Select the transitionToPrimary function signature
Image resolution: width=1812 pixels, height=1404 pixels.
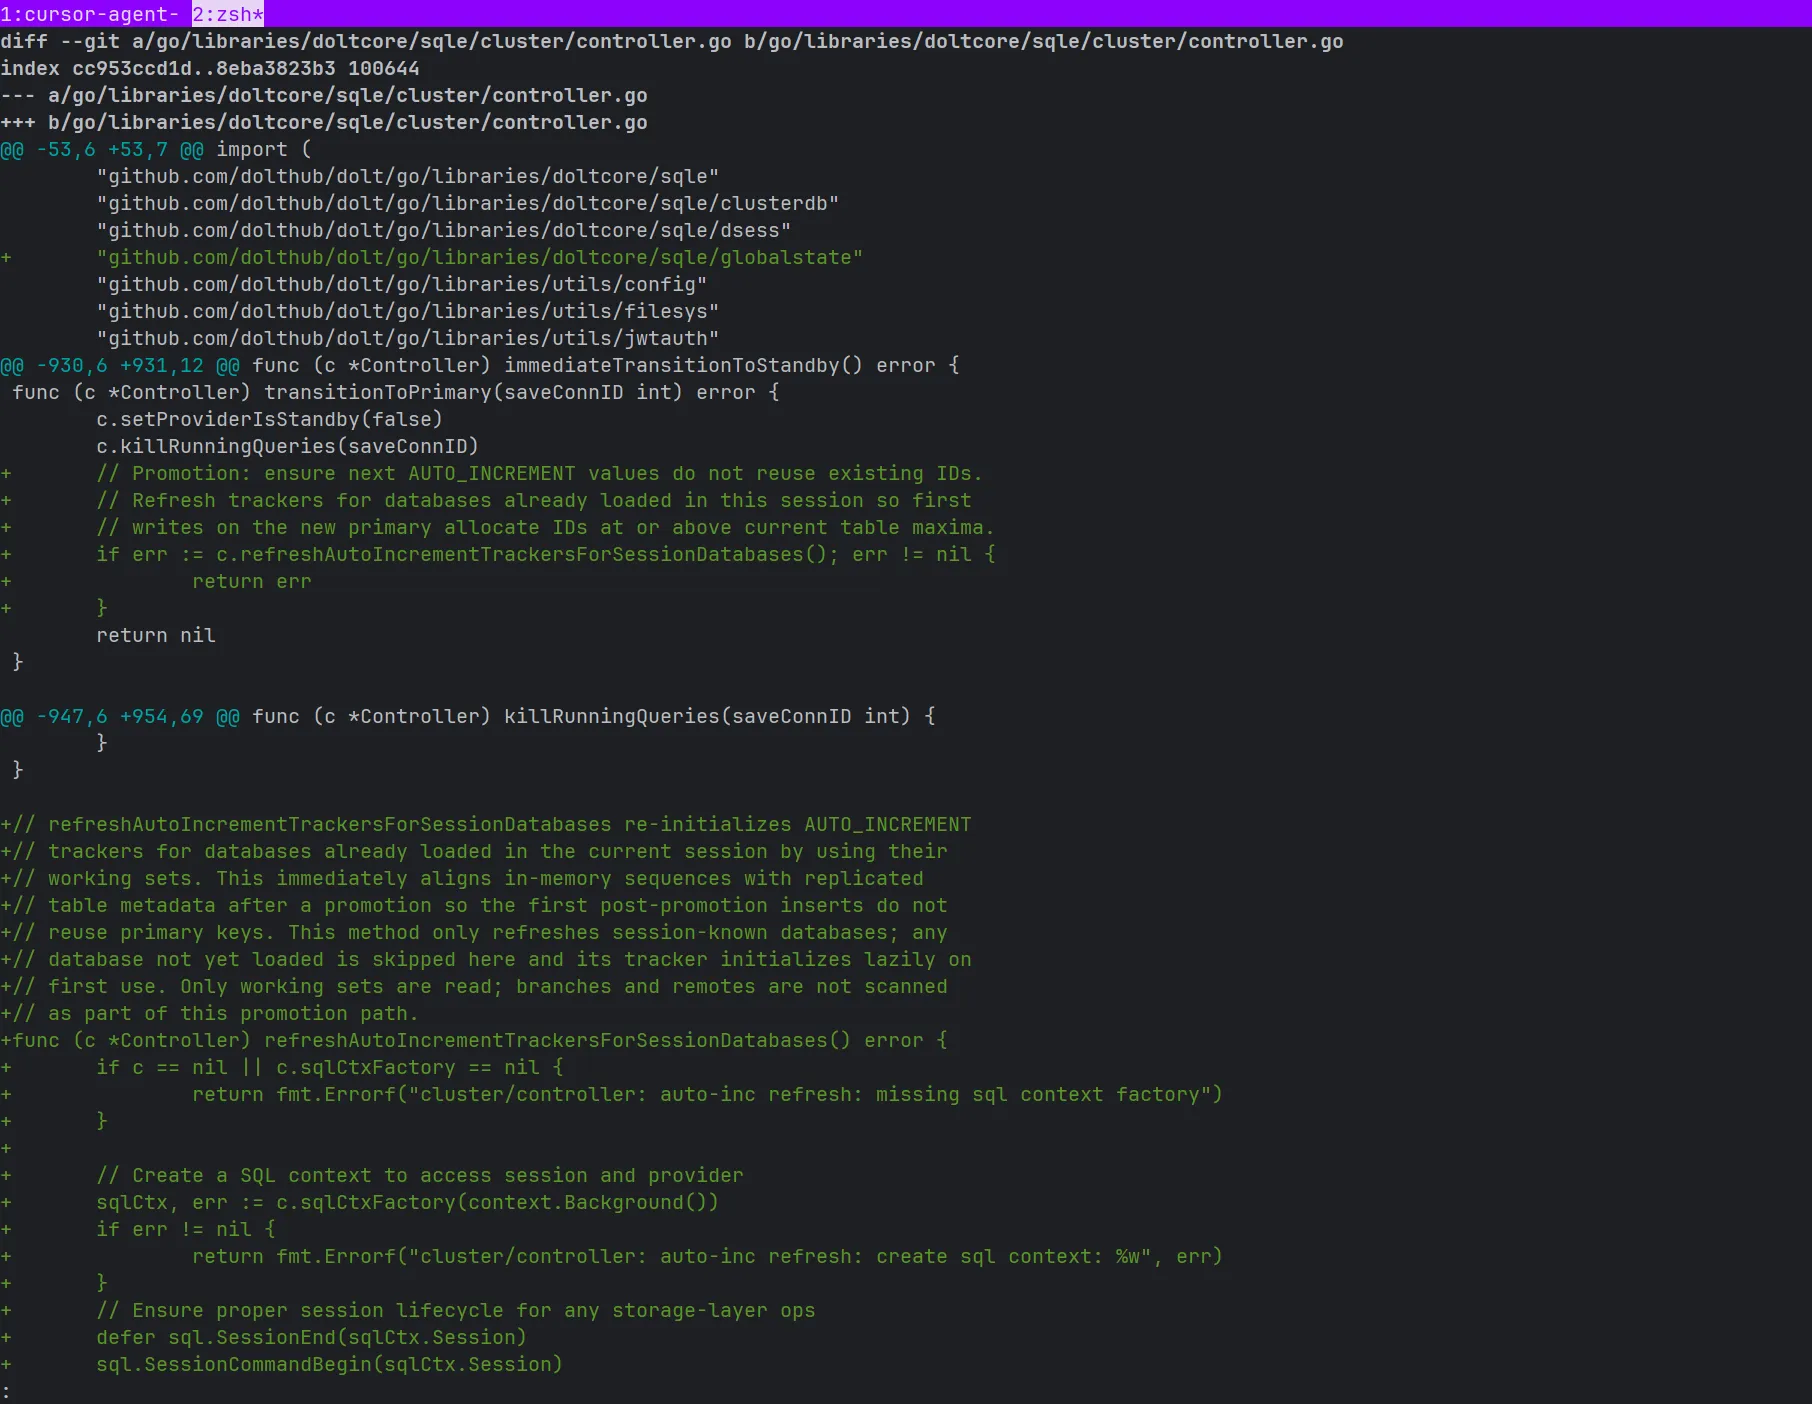[x=395, y=392]
